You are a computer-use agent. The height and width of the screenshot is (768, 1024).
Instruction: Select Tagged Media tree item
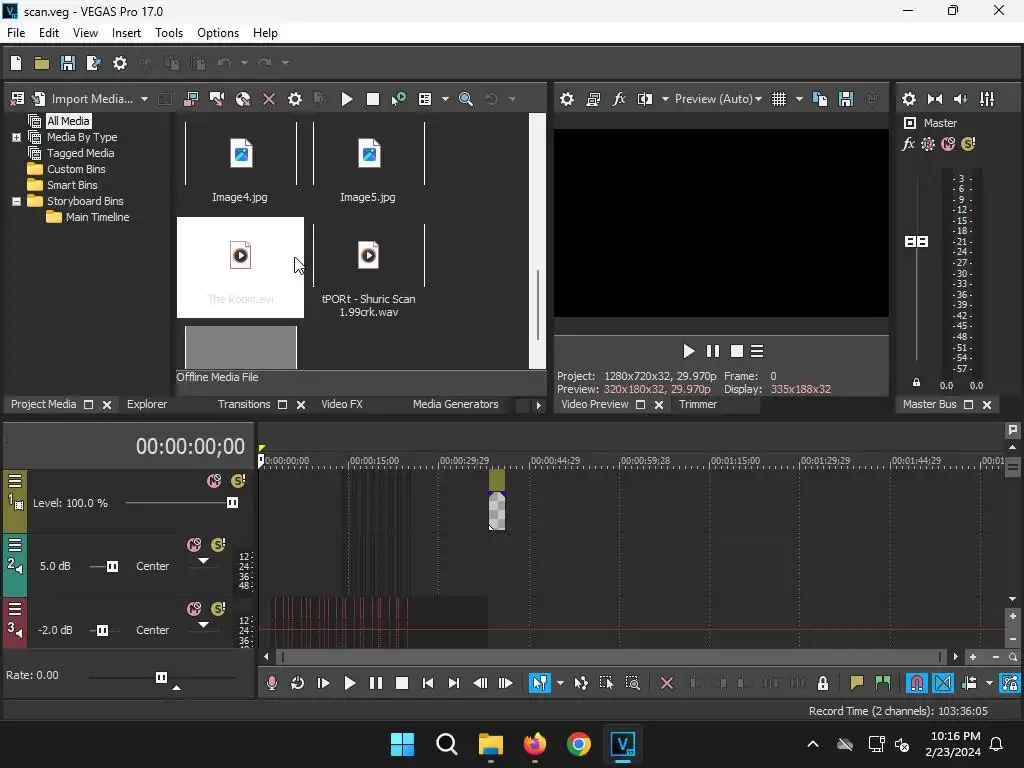(80, 153)
